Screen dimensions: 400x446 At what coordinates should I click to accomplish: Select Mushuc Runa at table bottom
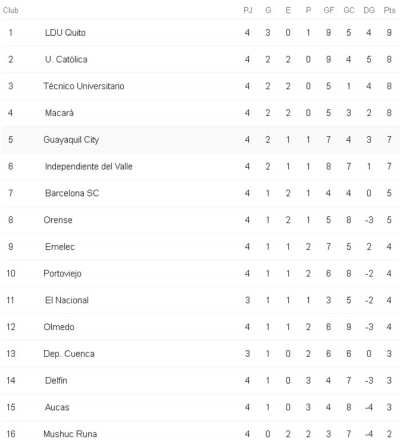tap(70, 434)
